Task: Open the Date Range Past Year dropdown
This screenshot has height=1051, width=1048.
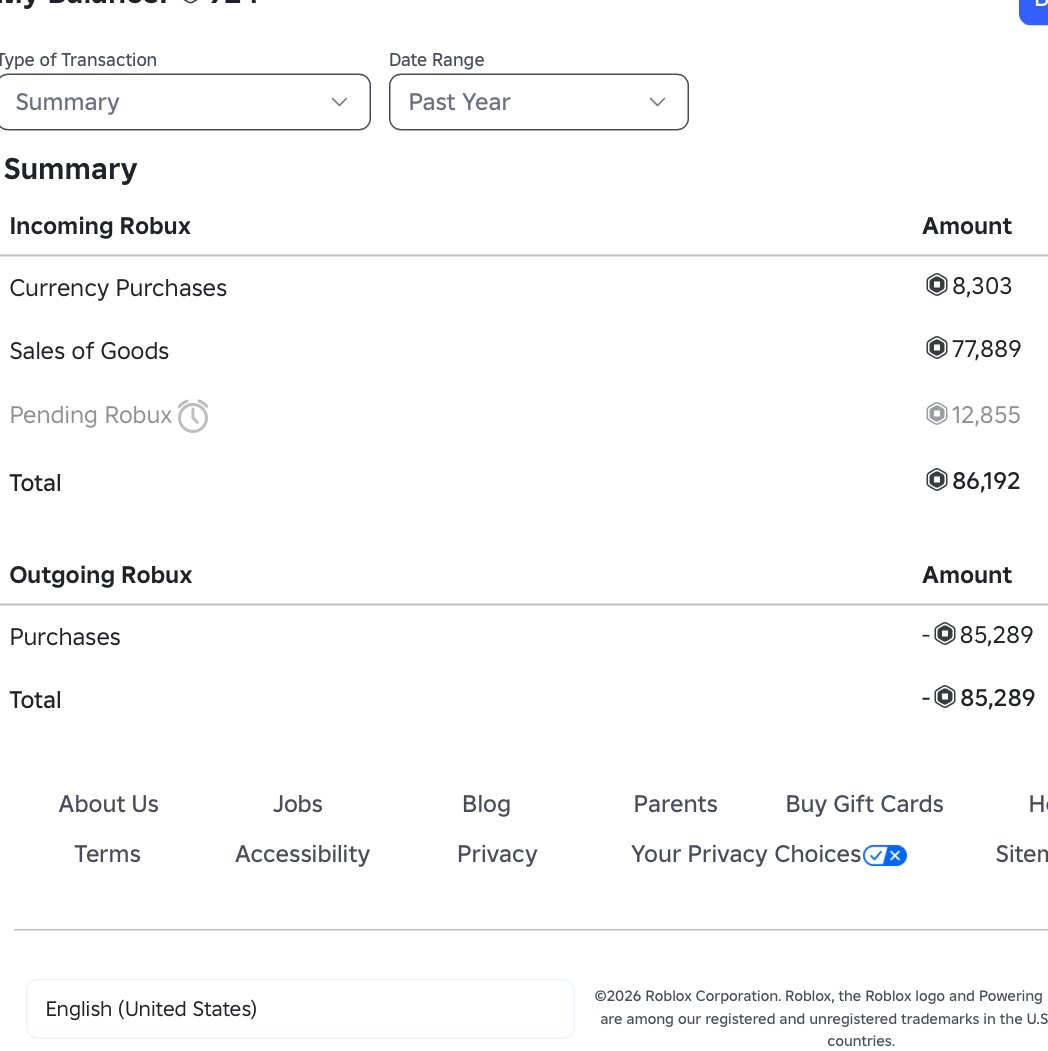Action: pos(539,102)
